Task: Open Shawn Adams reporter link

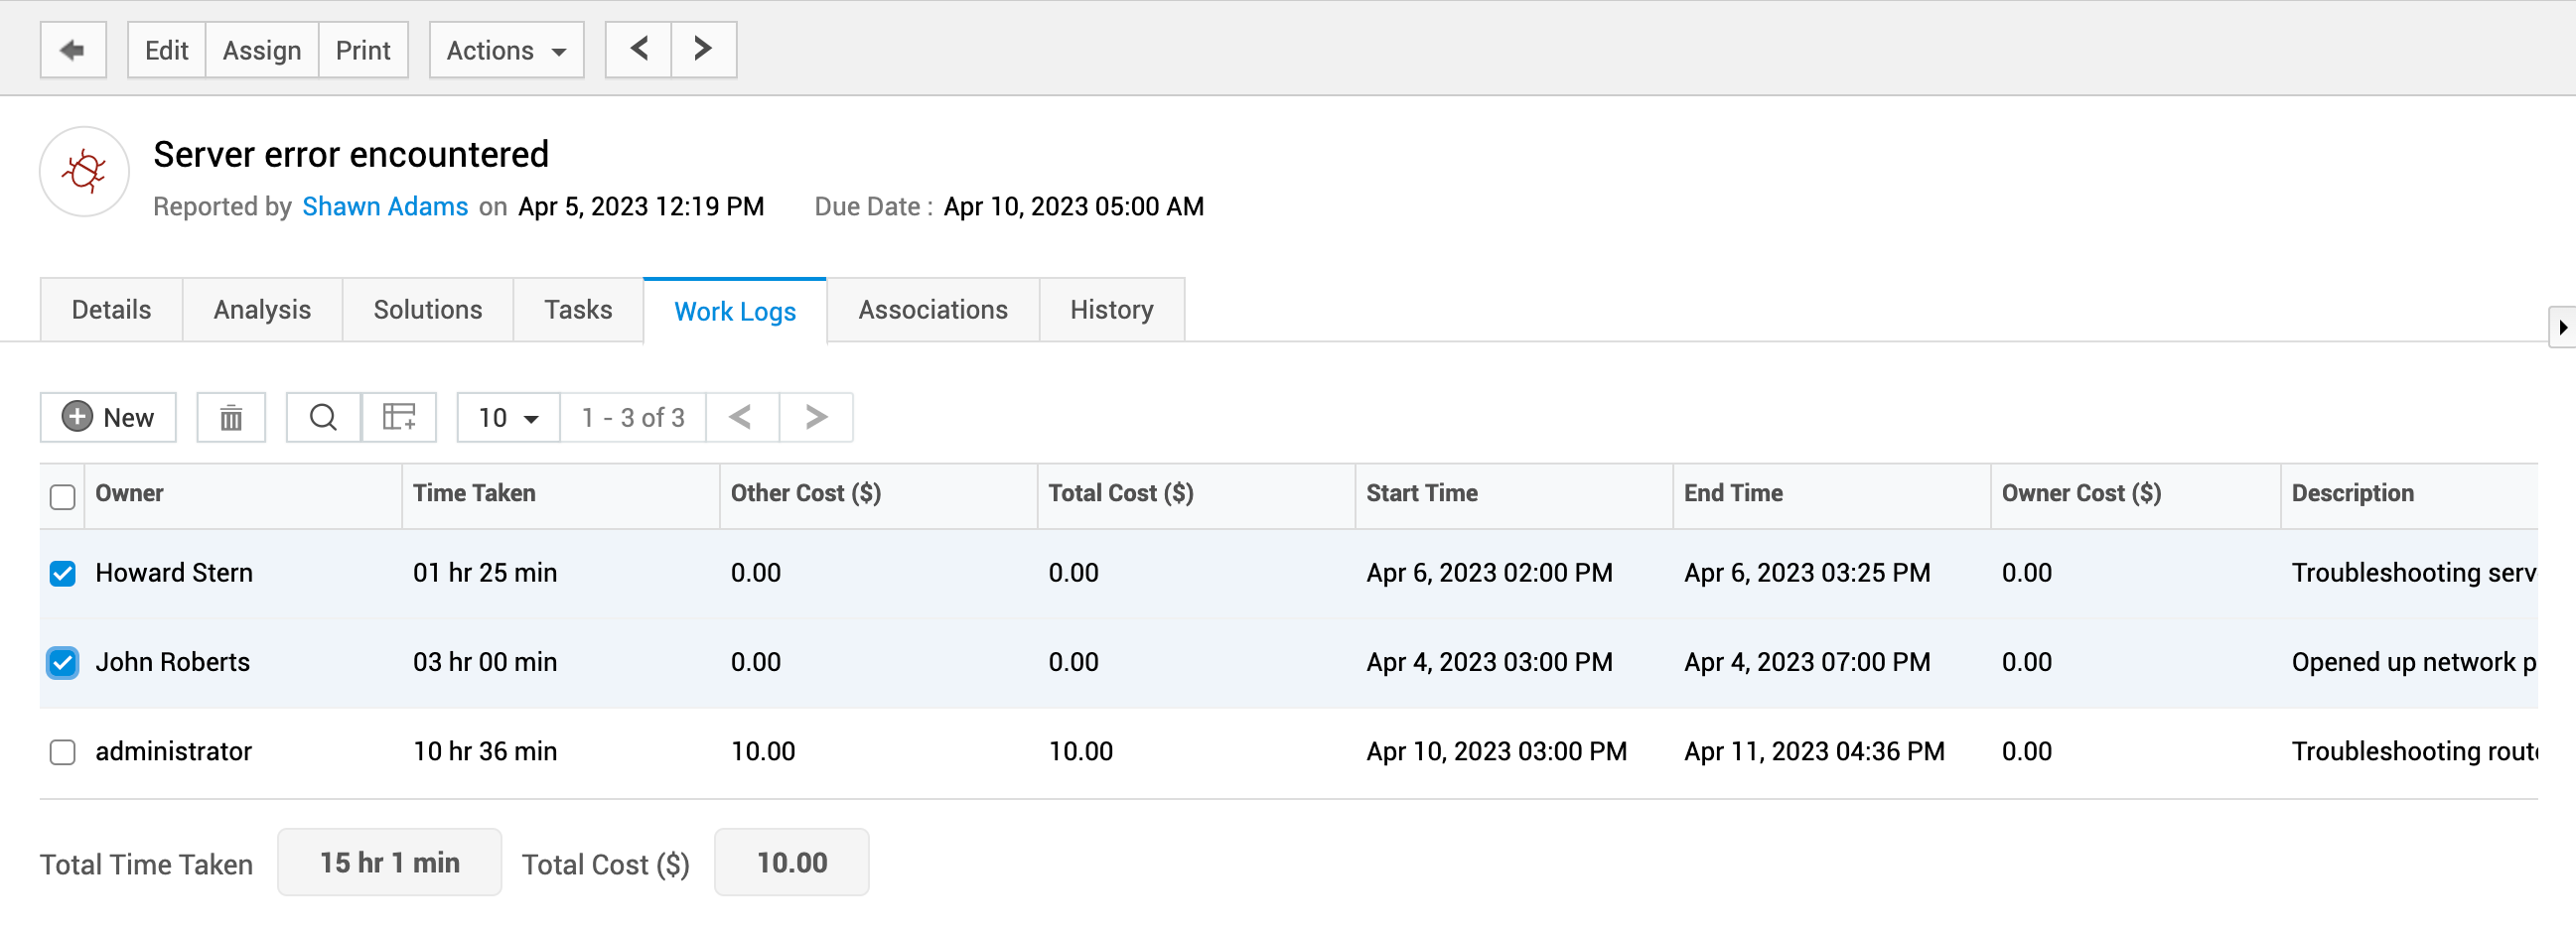Action: [x=385, y=207]
